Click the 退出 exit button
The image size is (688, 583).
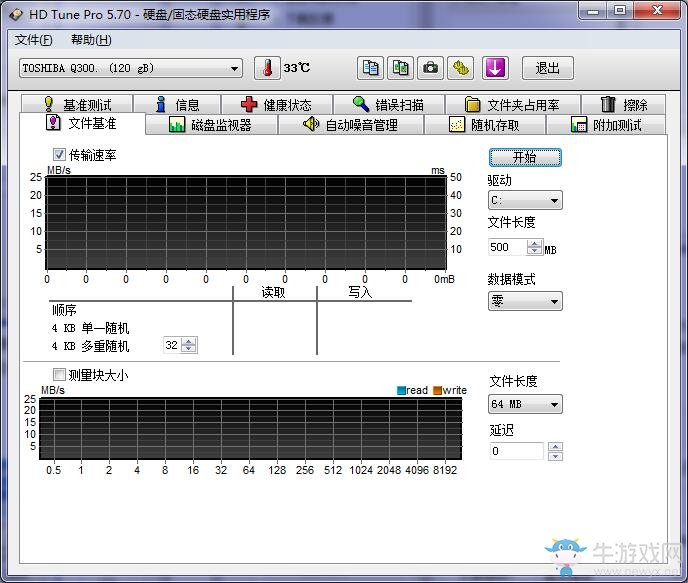[548, 68]
